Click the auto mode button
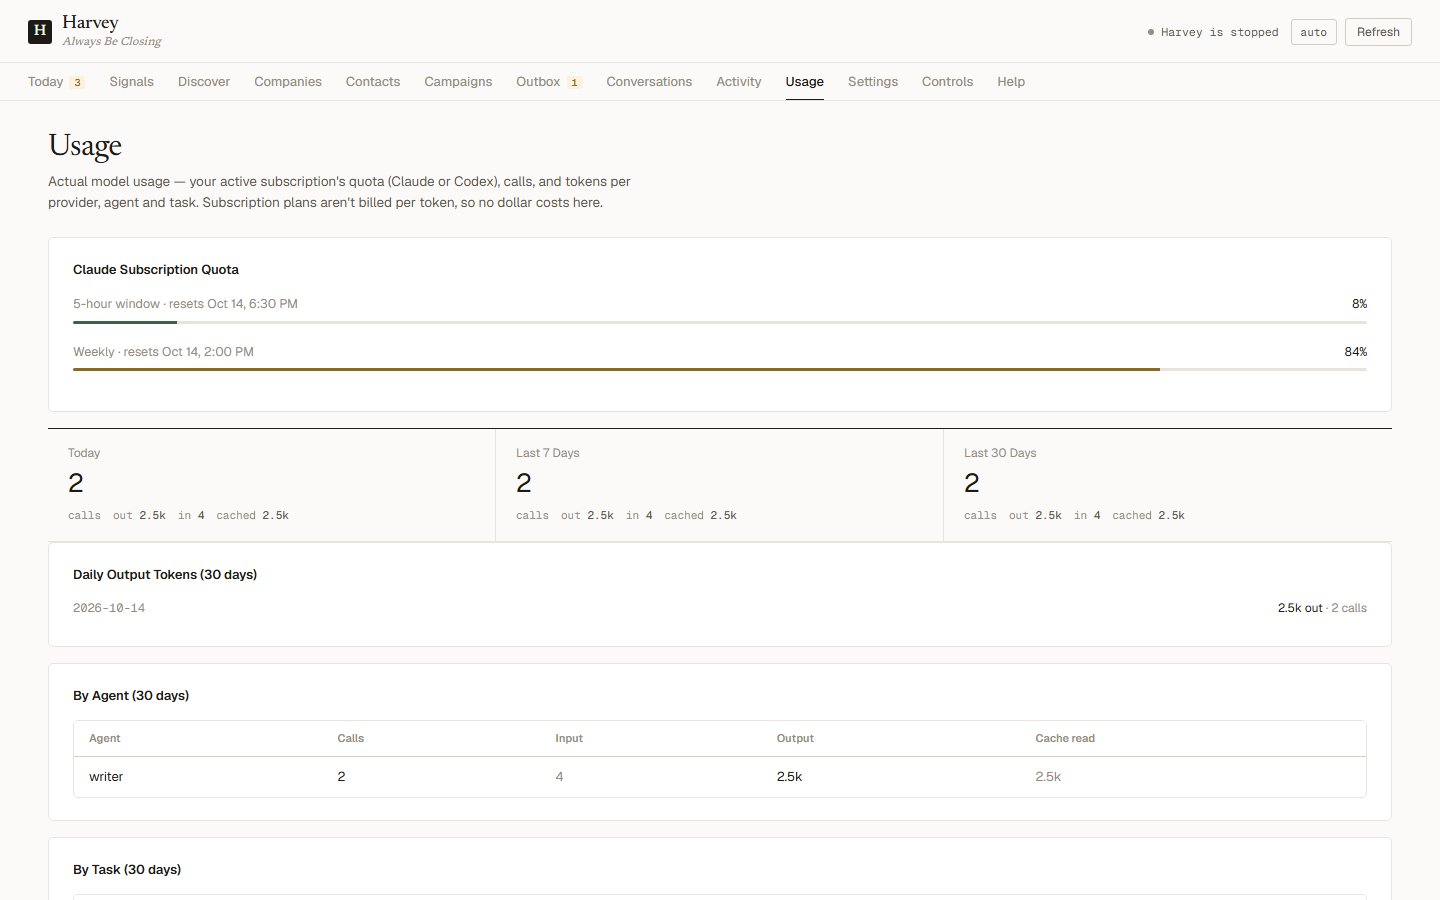The image size is (1440, 900). (x=1314, y=32)
